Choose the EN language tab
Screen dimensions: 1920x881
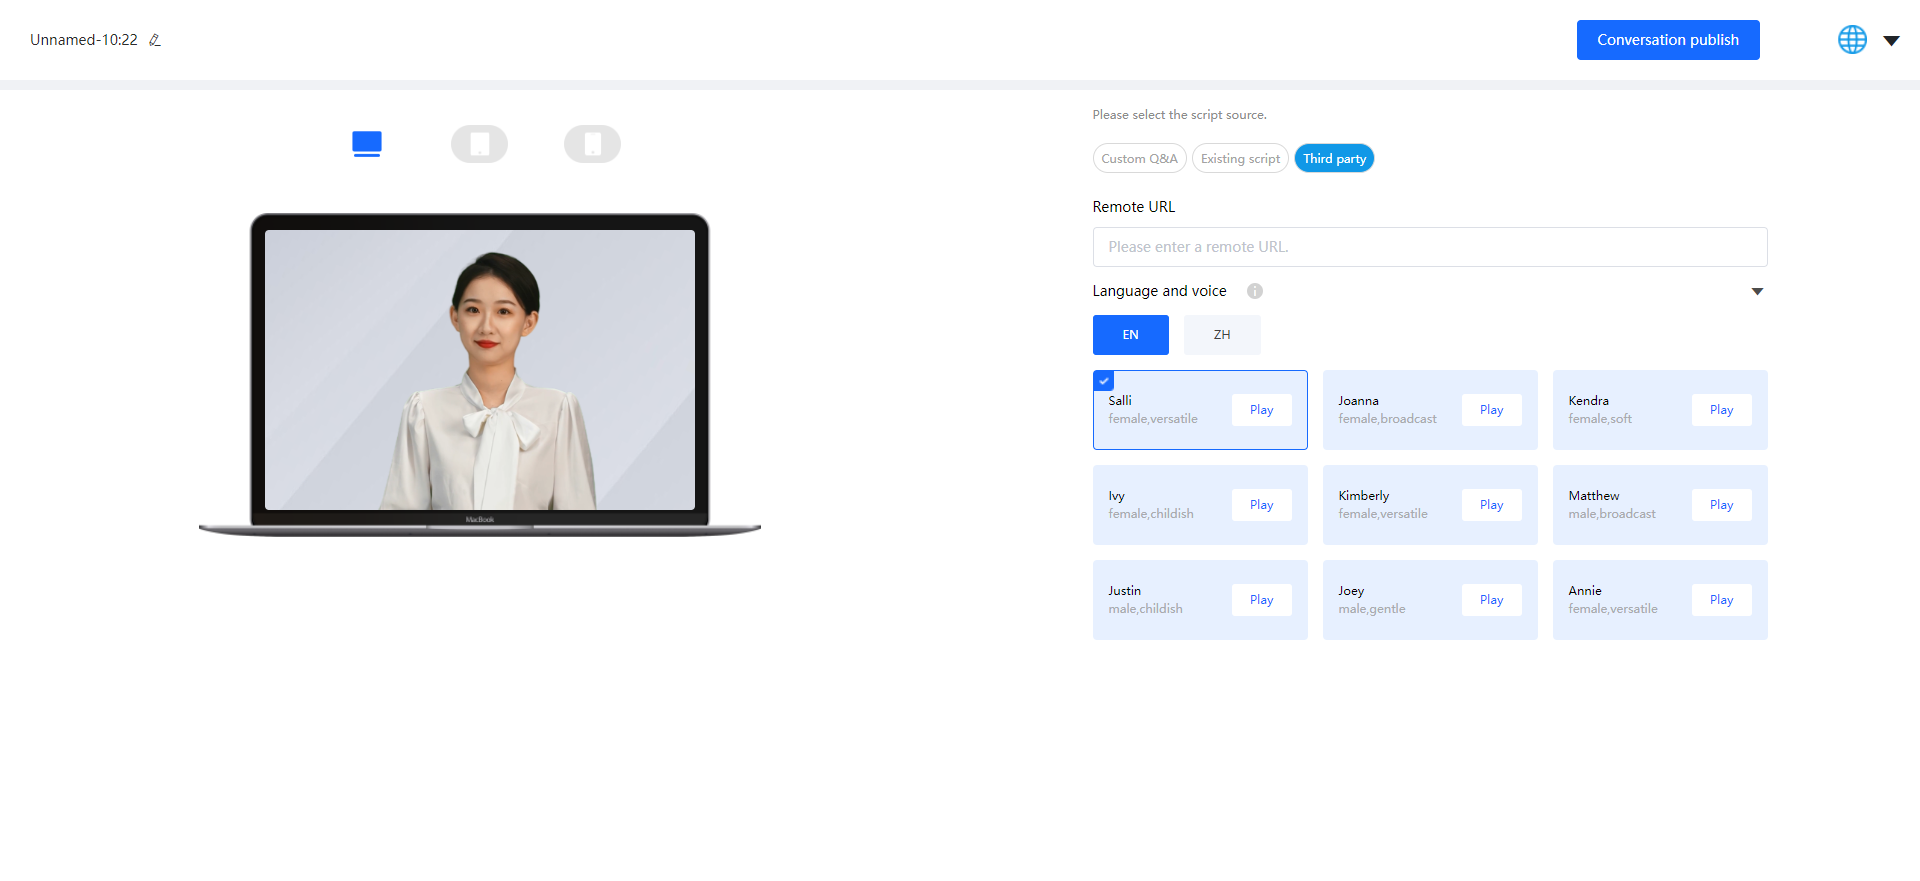pos(1131,335)
